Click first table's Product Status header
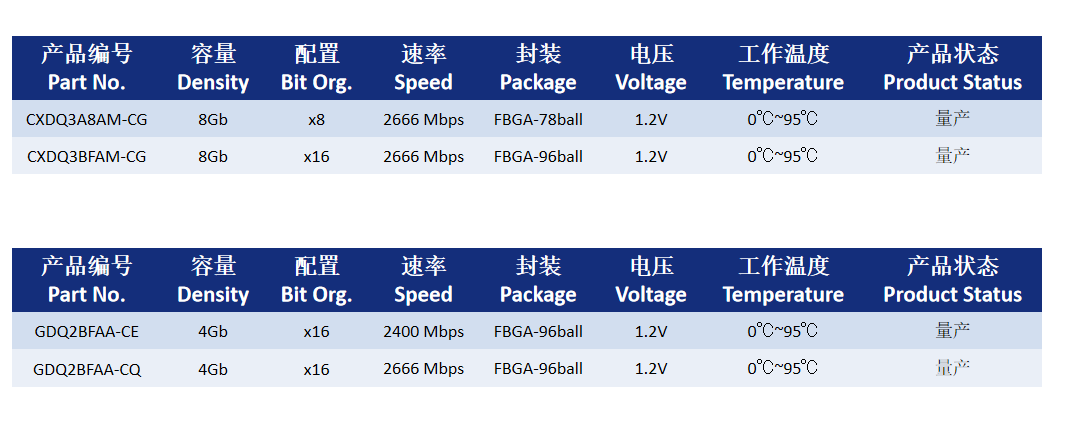 [953, 68]
